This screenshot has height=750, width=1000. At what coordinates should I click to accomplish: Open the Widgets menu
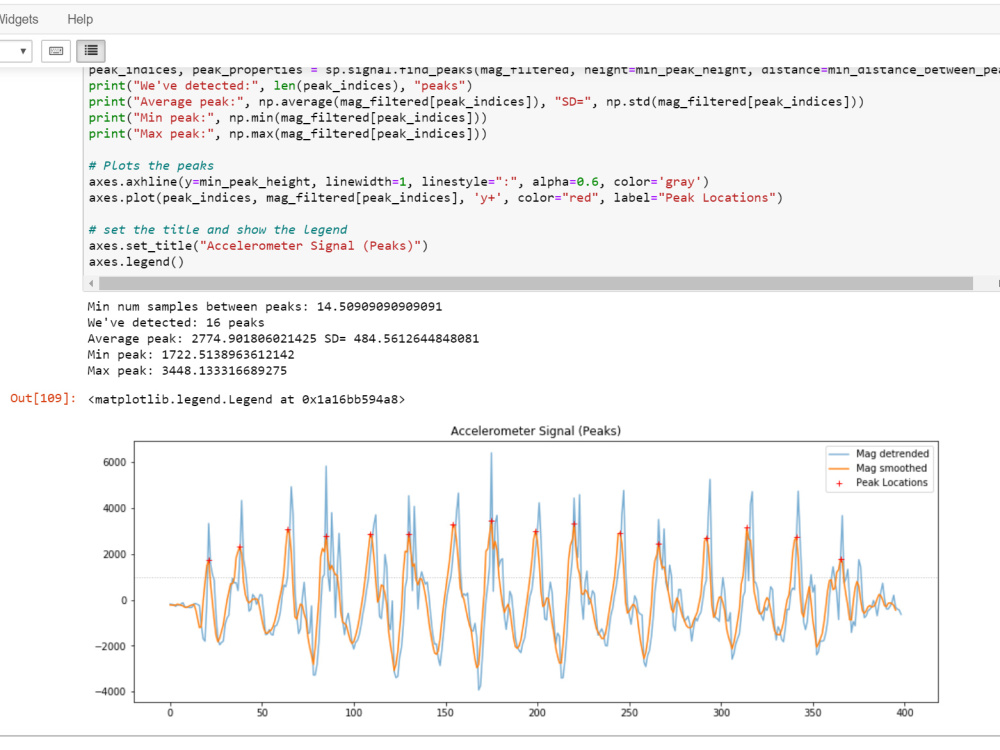(18, 18)
